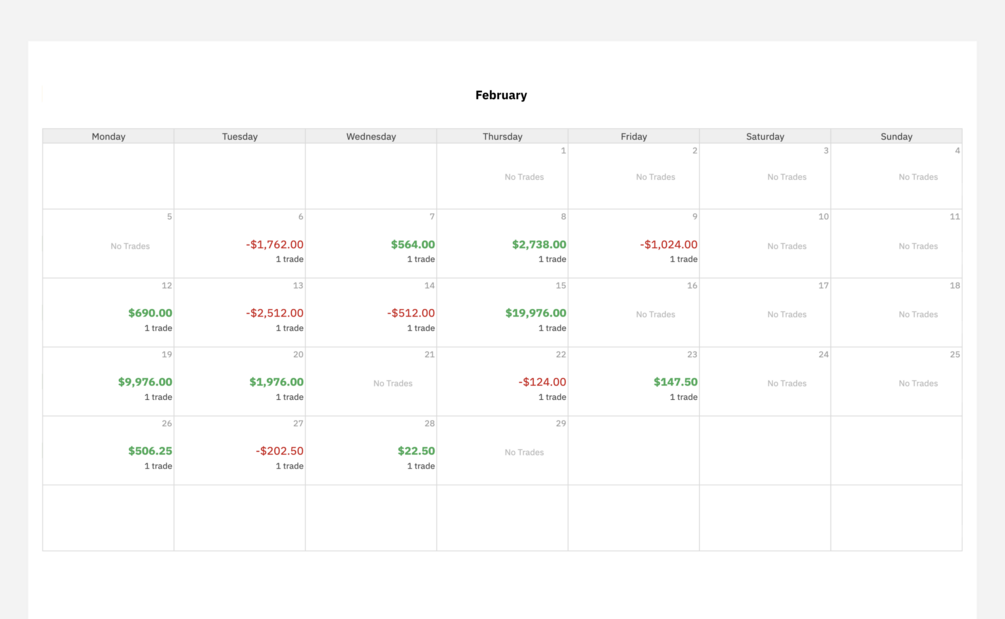Click day number 18 on Sunday
Screen dimensions: 1005x619
click(x=955, y=285)
